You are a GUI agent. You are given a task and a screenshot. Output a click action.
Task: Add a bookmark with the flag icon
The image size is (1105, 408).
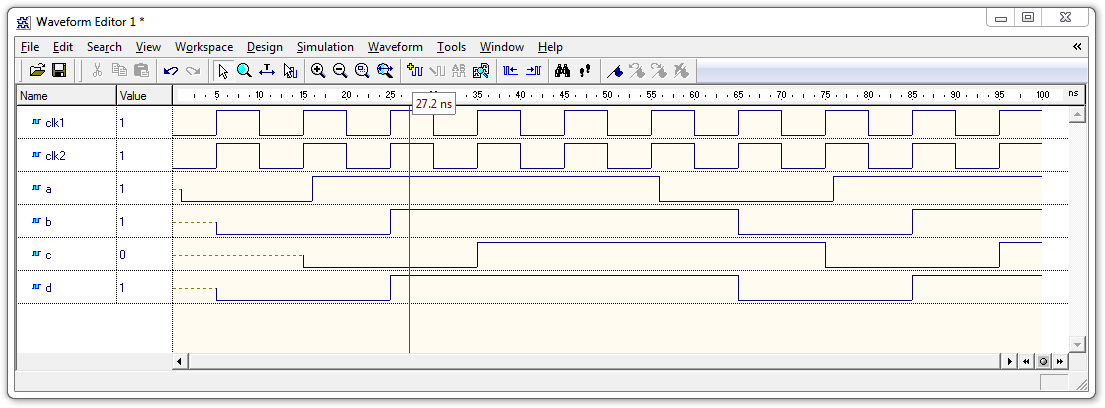click(x=615, y=70)
